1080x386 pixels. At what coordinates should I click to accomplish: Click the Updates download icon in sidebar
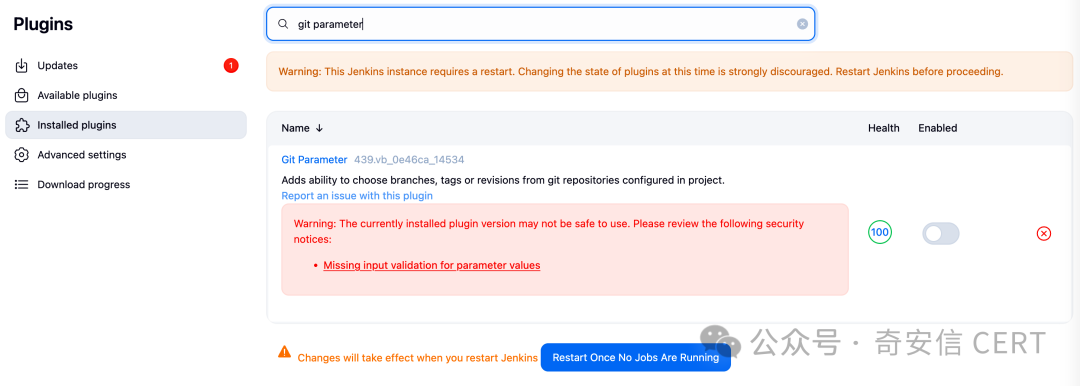(x=21, y=65)
